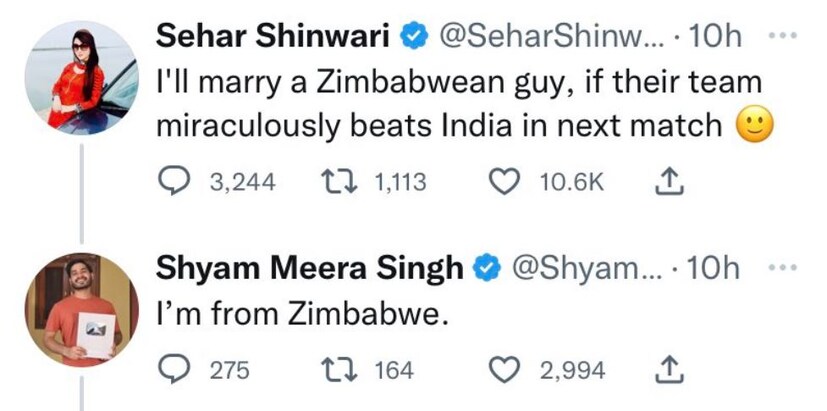Open Shyam Meera Singh's profile name link
This screenshot has height=411, width=827.
[310, 270]
